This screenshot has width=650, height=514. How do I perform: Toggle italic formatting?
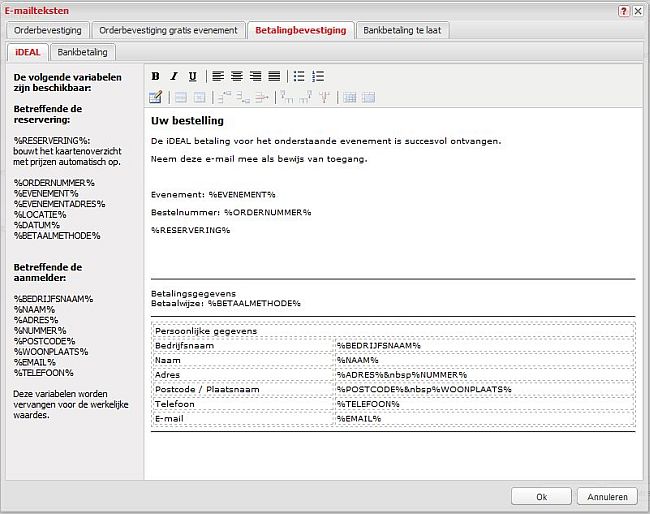(x=174, y=76)
